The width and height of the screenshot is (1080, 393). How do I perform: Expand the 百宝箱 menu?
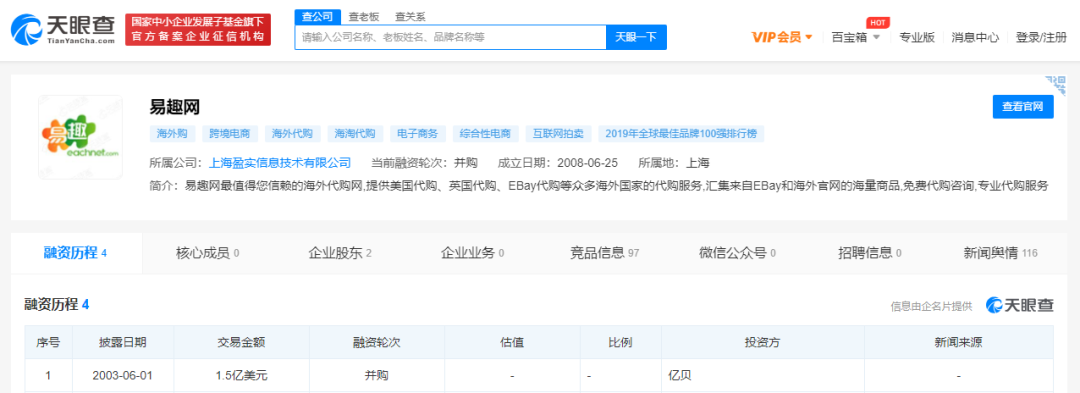[x=855, y=37]
